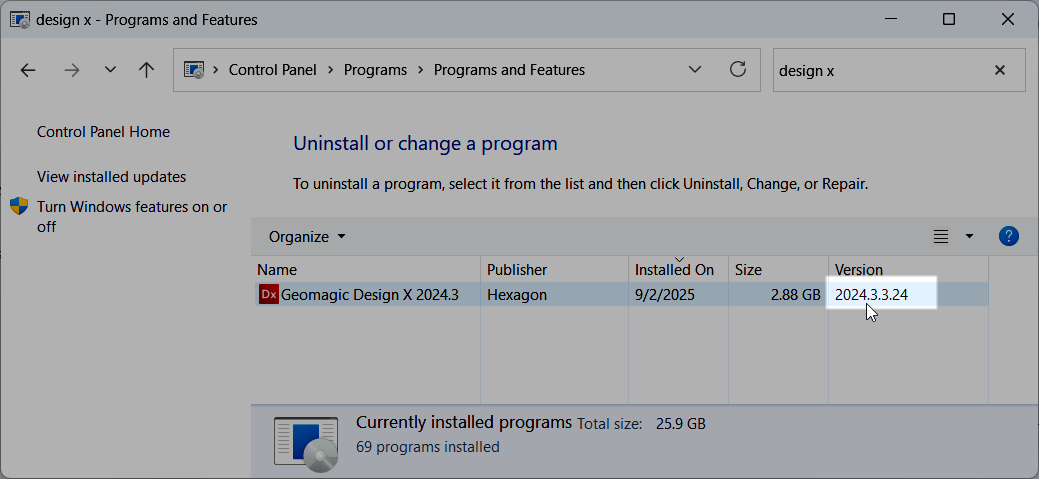Viewport: 1039px width, 479px height.
Task: Change view with the view icon
Action: (x=940, y=236)
